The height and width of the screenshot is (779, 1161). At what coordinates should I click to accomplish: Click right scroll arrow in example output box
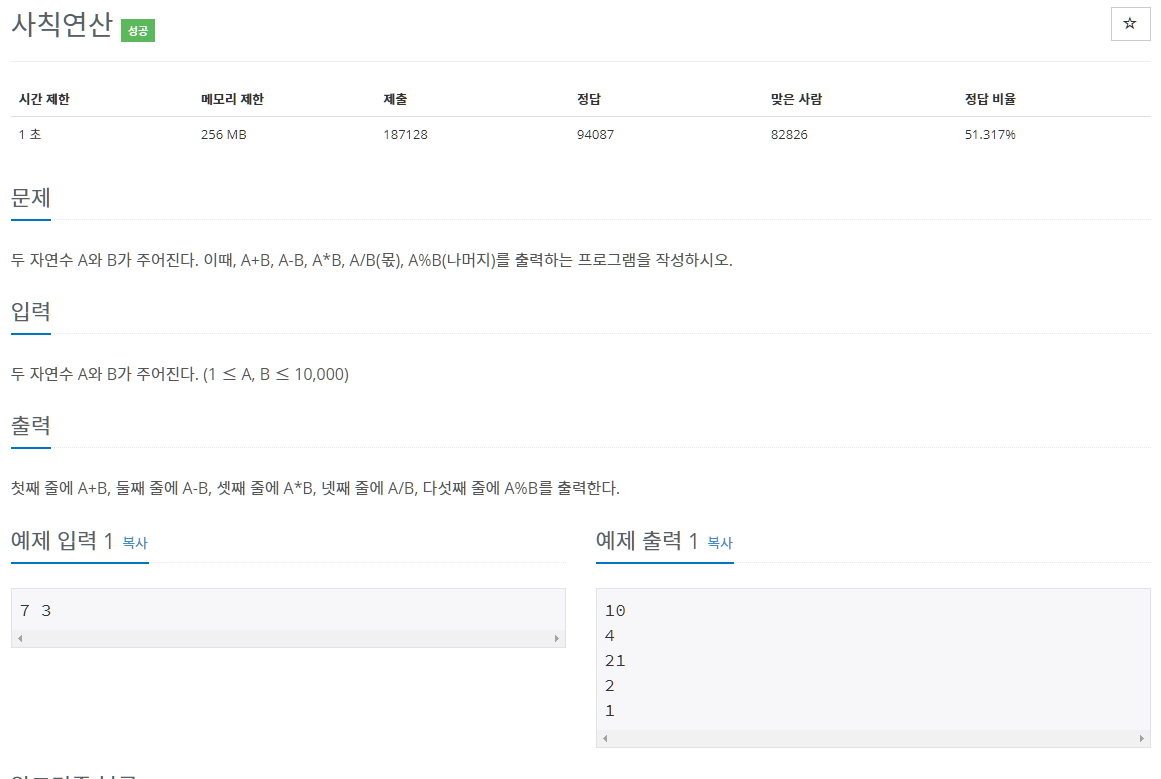(x=1142, y=738)
